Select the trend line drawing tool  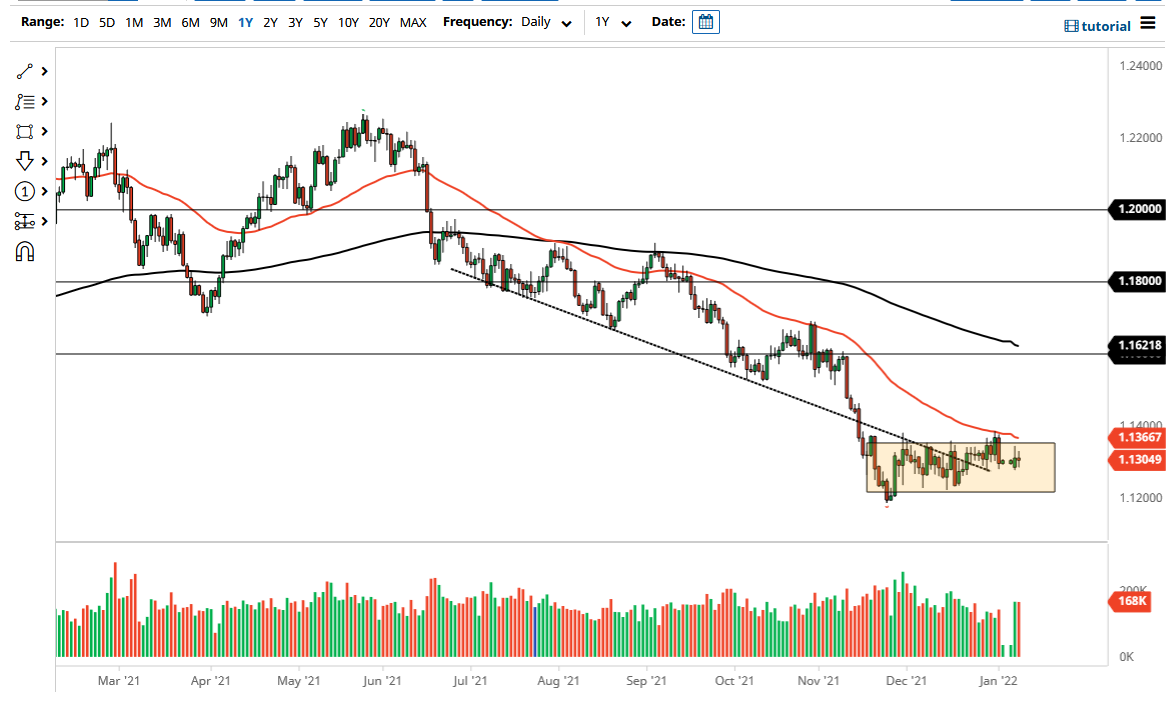(25, 71)
